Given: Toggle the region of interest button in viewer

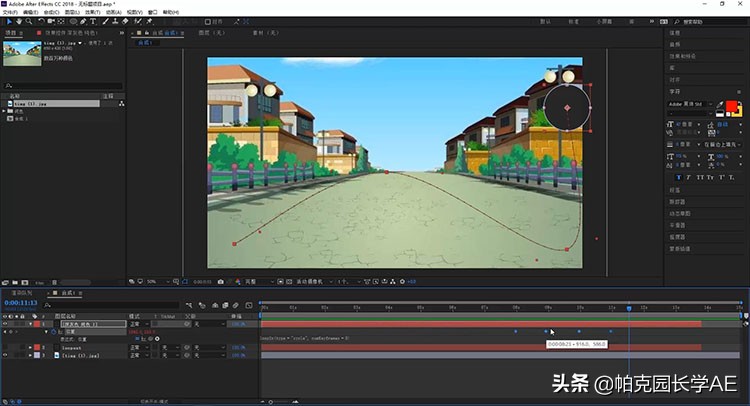Looking at the screenshot, I should (x=280, y=282).
